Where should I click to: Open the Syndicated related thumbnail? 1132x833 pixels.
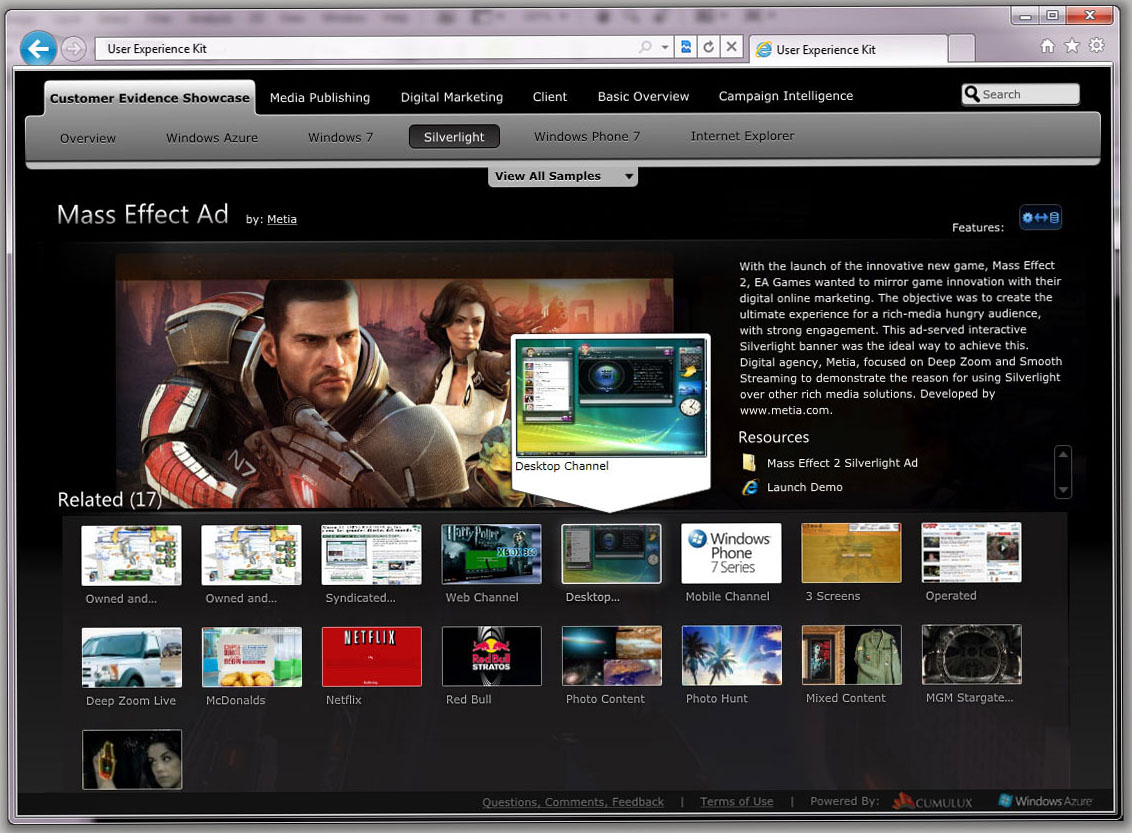point(371,554)
